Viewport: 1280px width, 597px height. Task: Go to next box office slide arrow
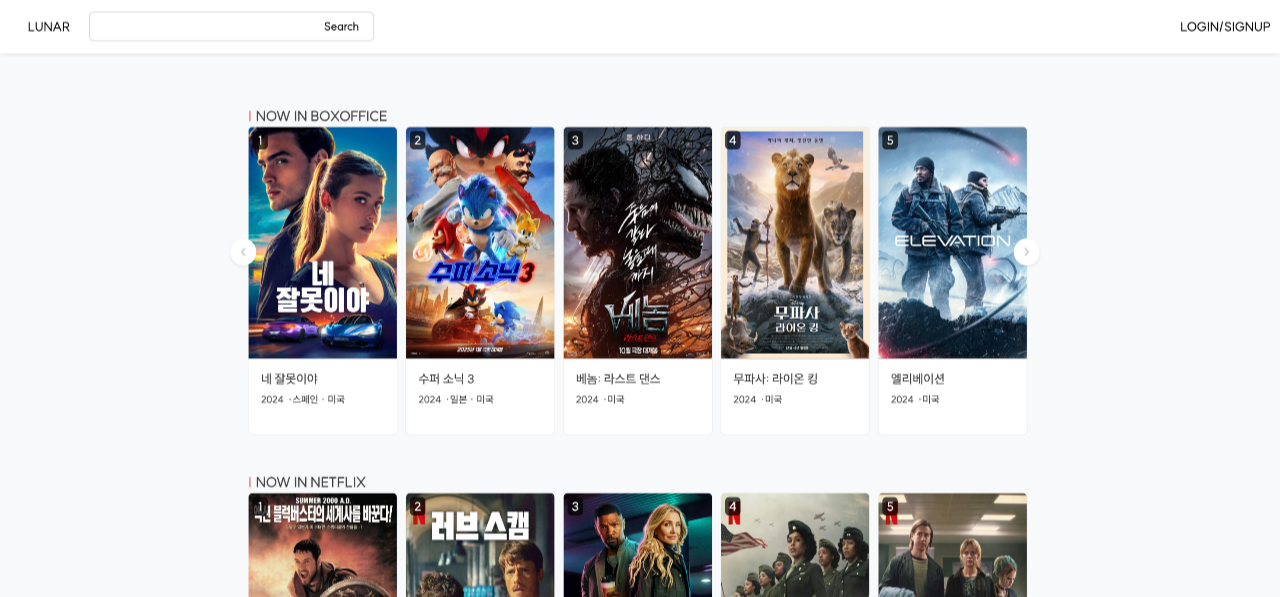point(1026,252)
